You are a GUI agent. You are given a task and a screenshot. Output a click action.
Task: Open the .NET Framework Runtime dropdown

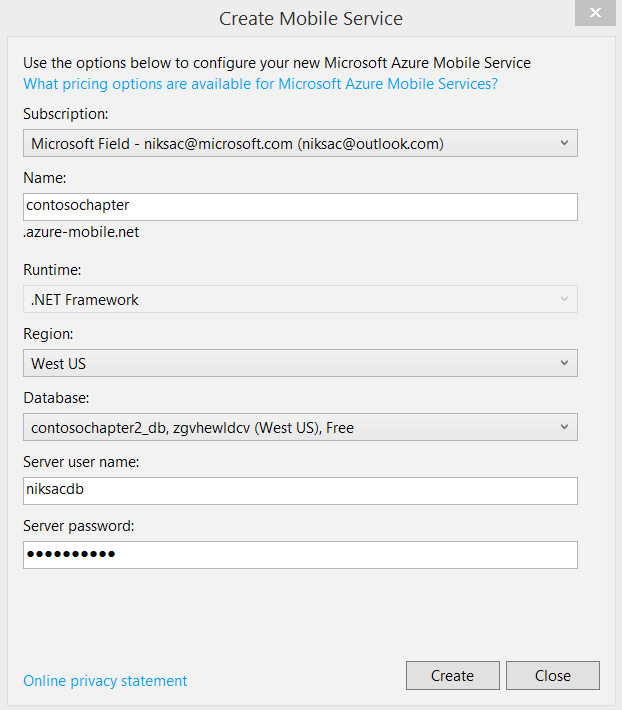300,299
